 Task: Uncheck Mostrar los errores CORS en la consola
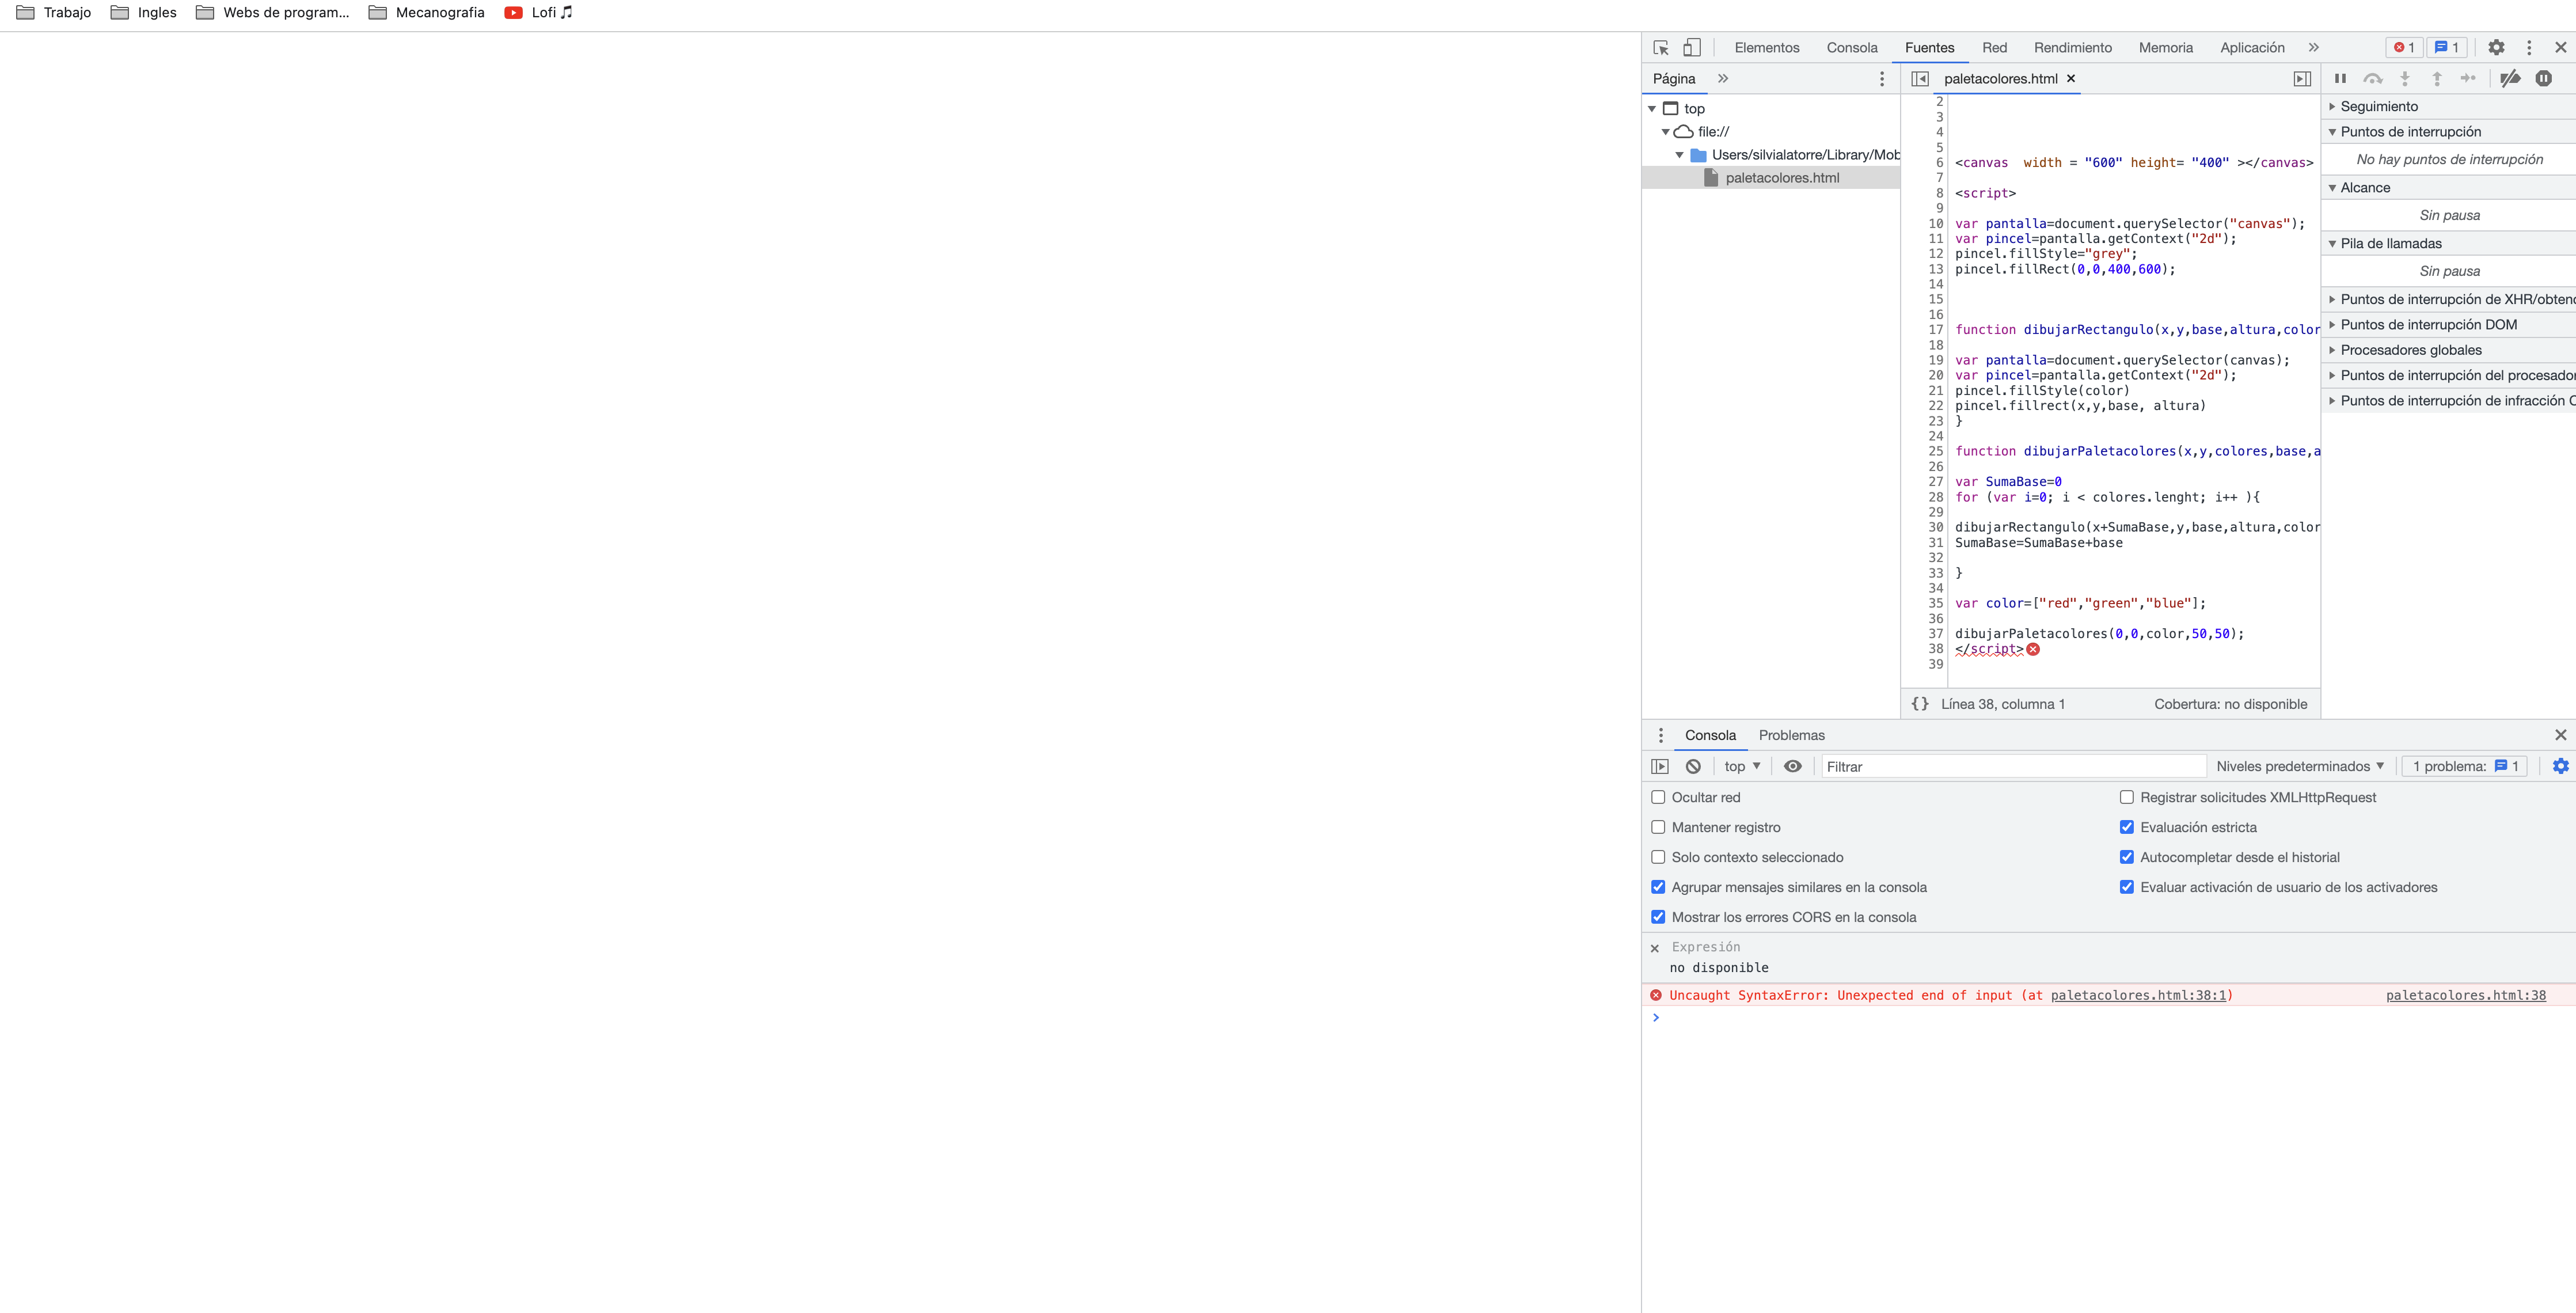pyautogui.click(x=1658, y=917)
